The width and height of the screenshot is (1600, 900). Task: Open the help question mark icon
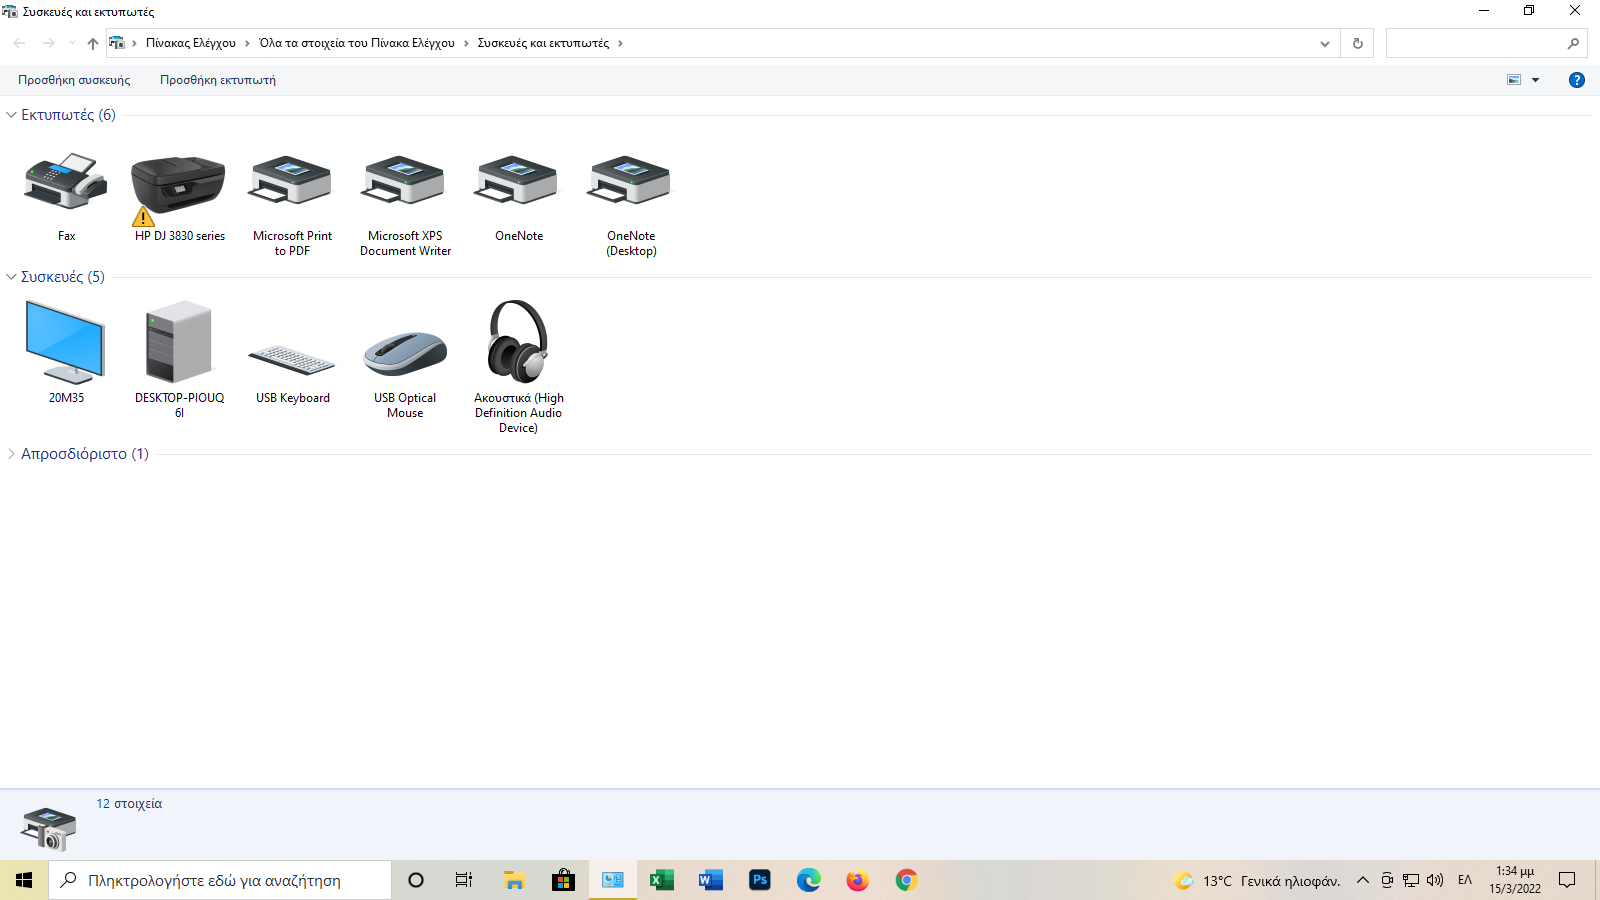pos(1577,80)
